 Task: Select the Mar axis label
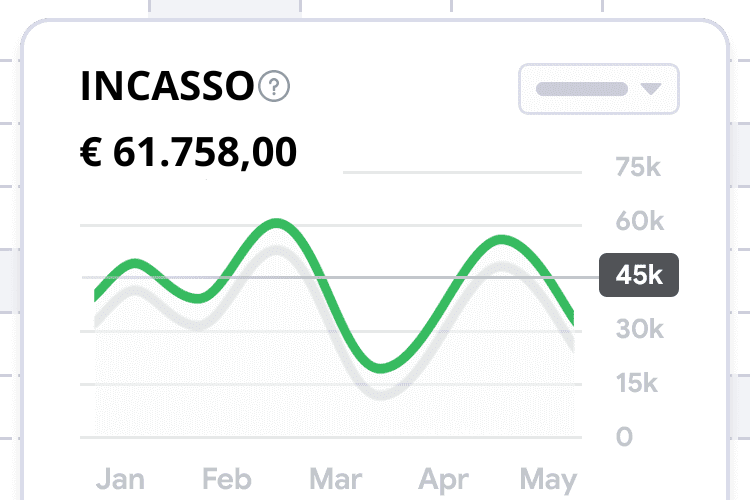click(x=336, y=479)
